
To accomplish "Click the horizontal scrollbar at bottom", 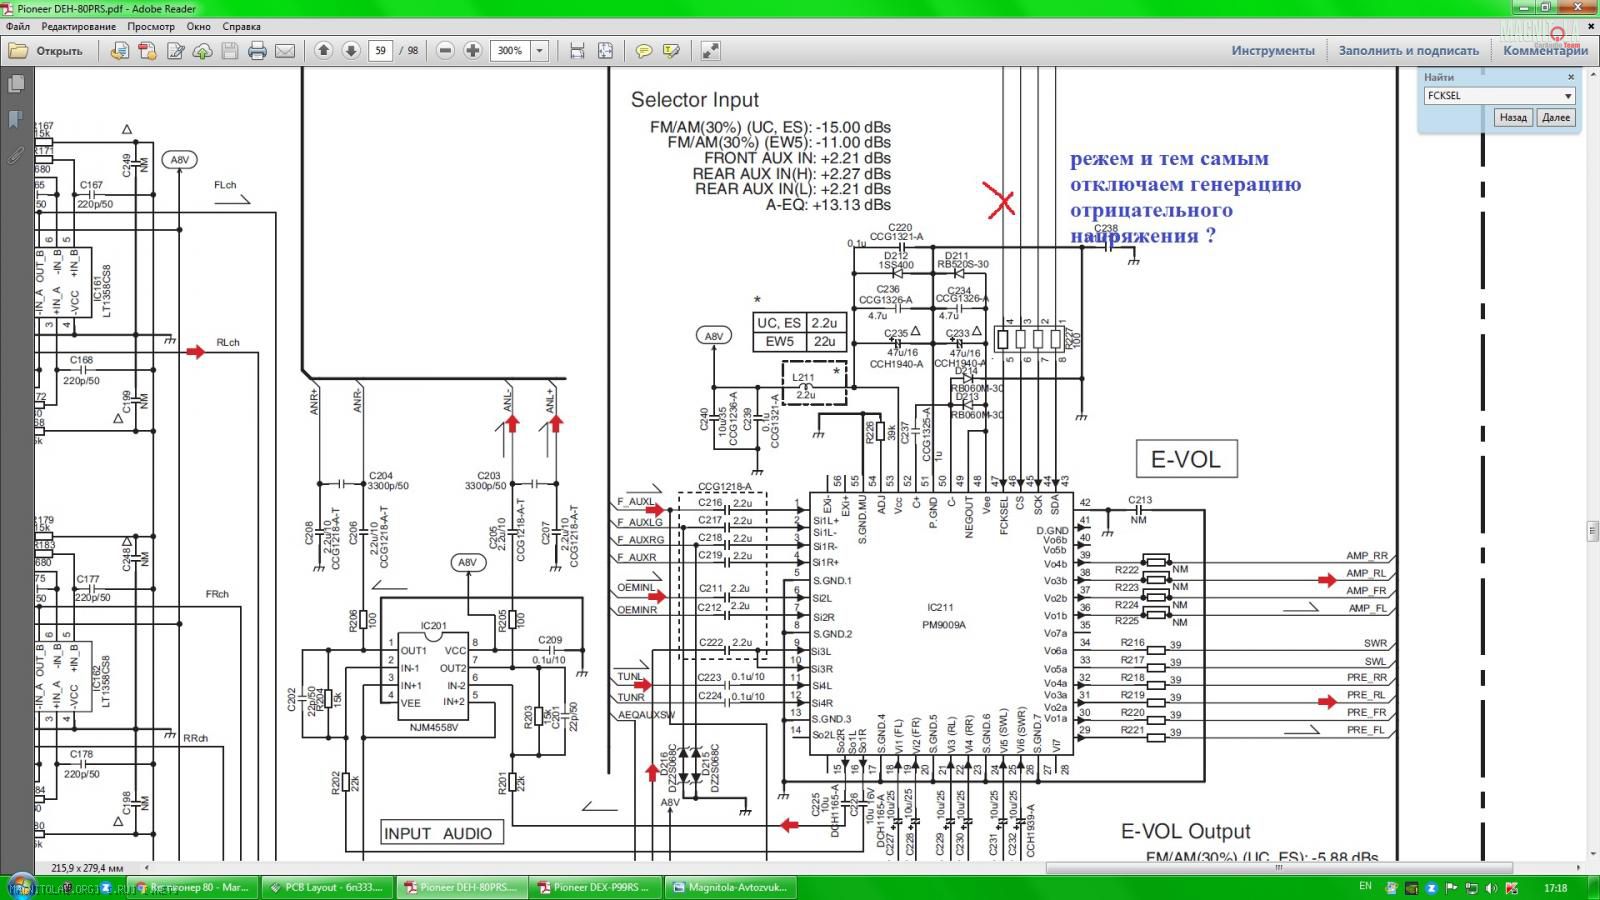I will tap(1279, 867).
